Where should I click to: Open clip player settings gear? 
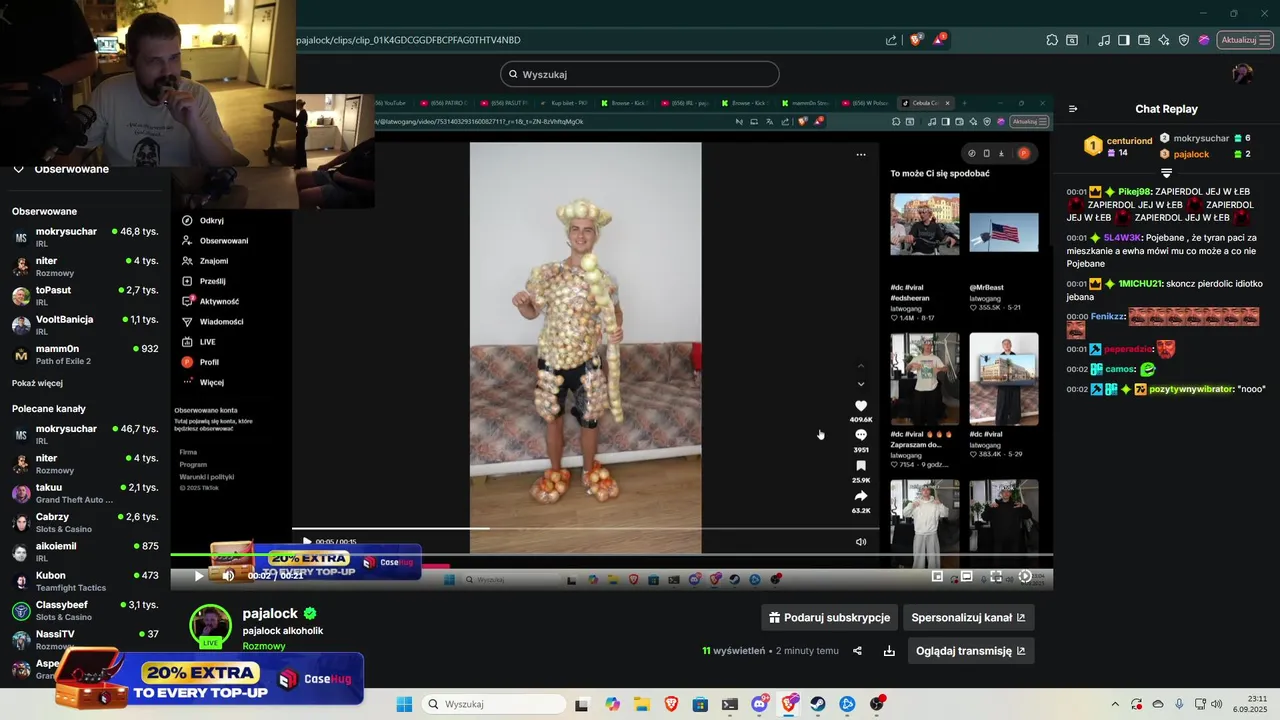click(x=1025, y=576)
